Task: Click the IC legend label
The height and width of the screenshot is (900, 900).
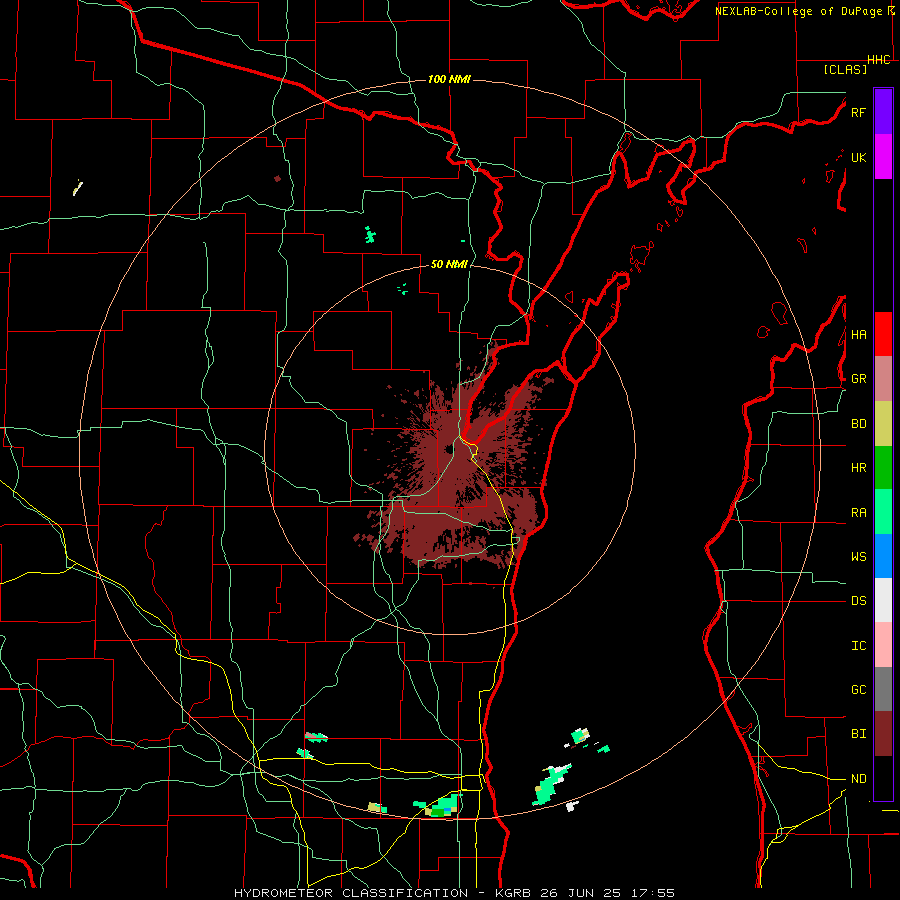Action: [x=858, y=646]
